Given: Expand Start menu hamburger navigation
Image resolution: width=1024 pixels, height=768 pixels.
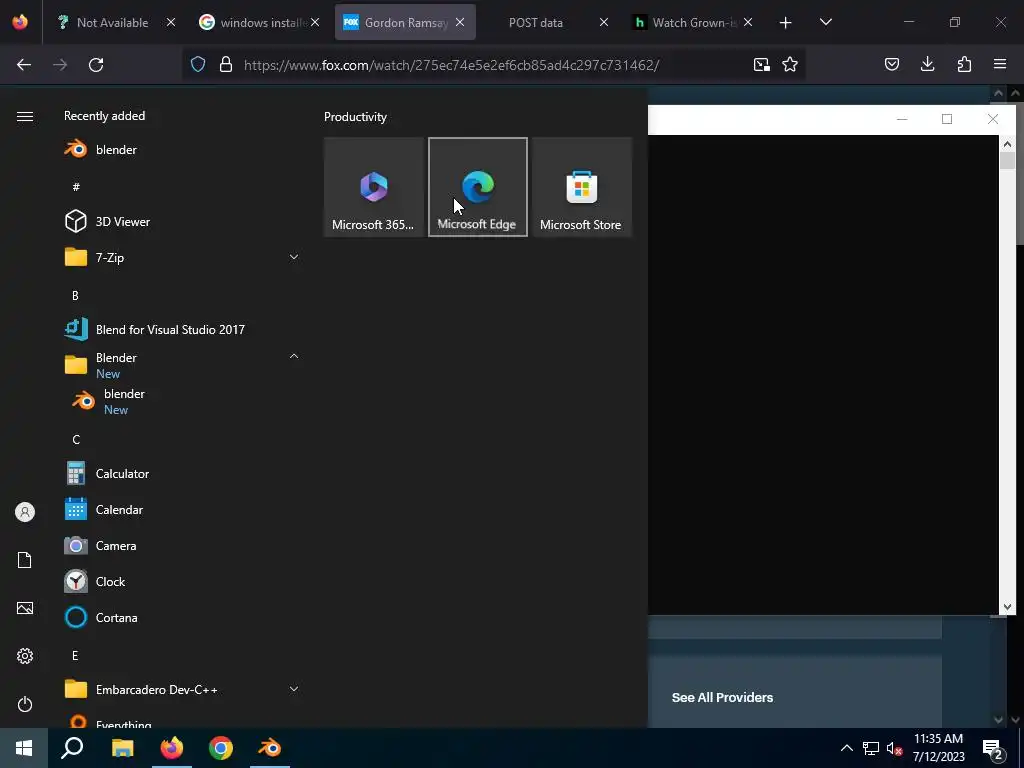Looking at the screenshot, I should coord(25,116).
